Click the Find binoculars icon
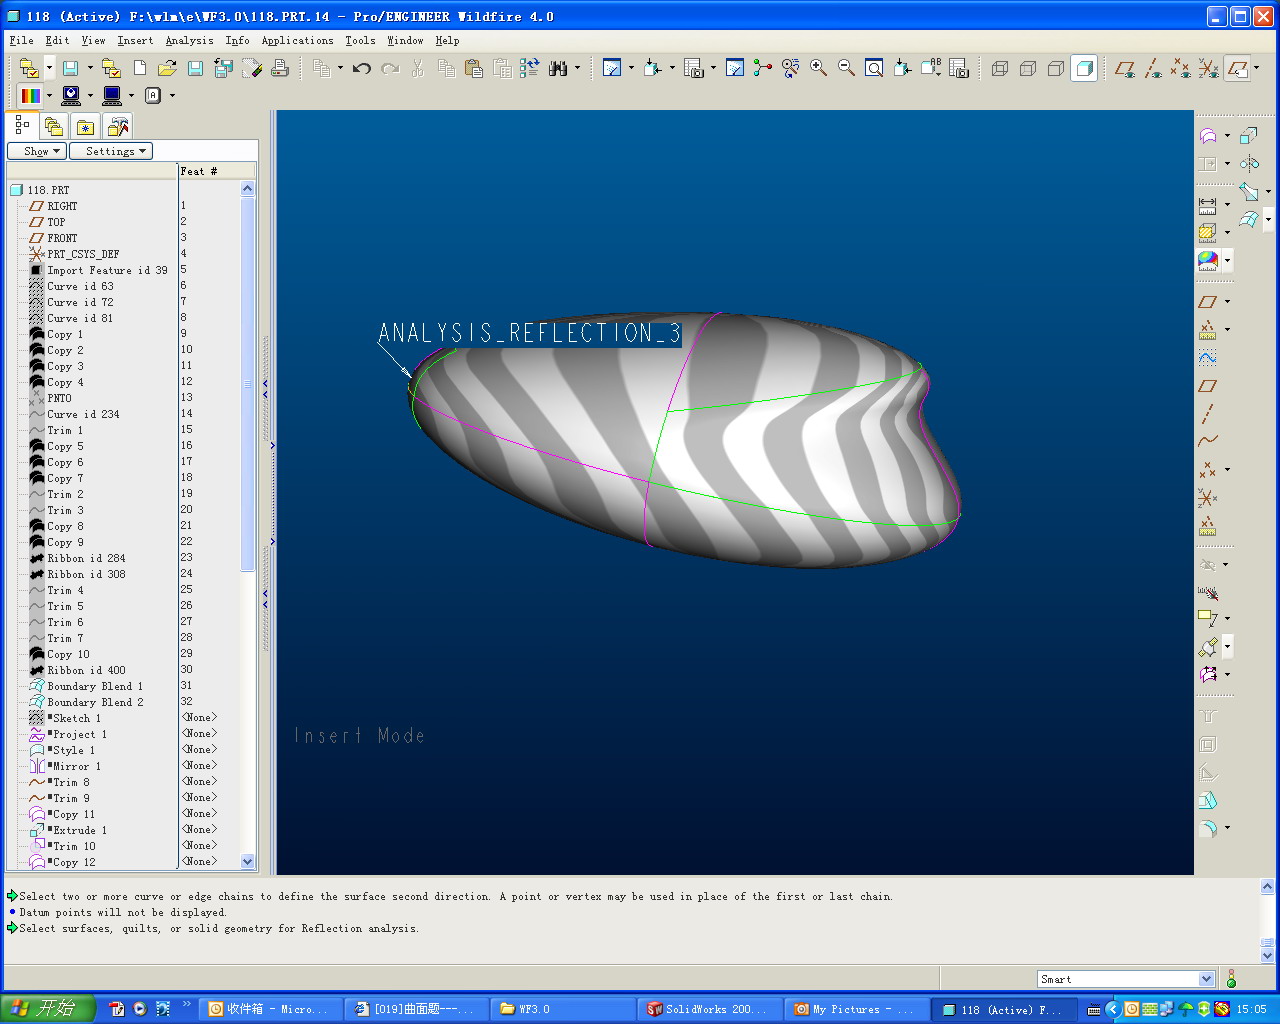1280x1024 pixels. (x=558, y=68)
